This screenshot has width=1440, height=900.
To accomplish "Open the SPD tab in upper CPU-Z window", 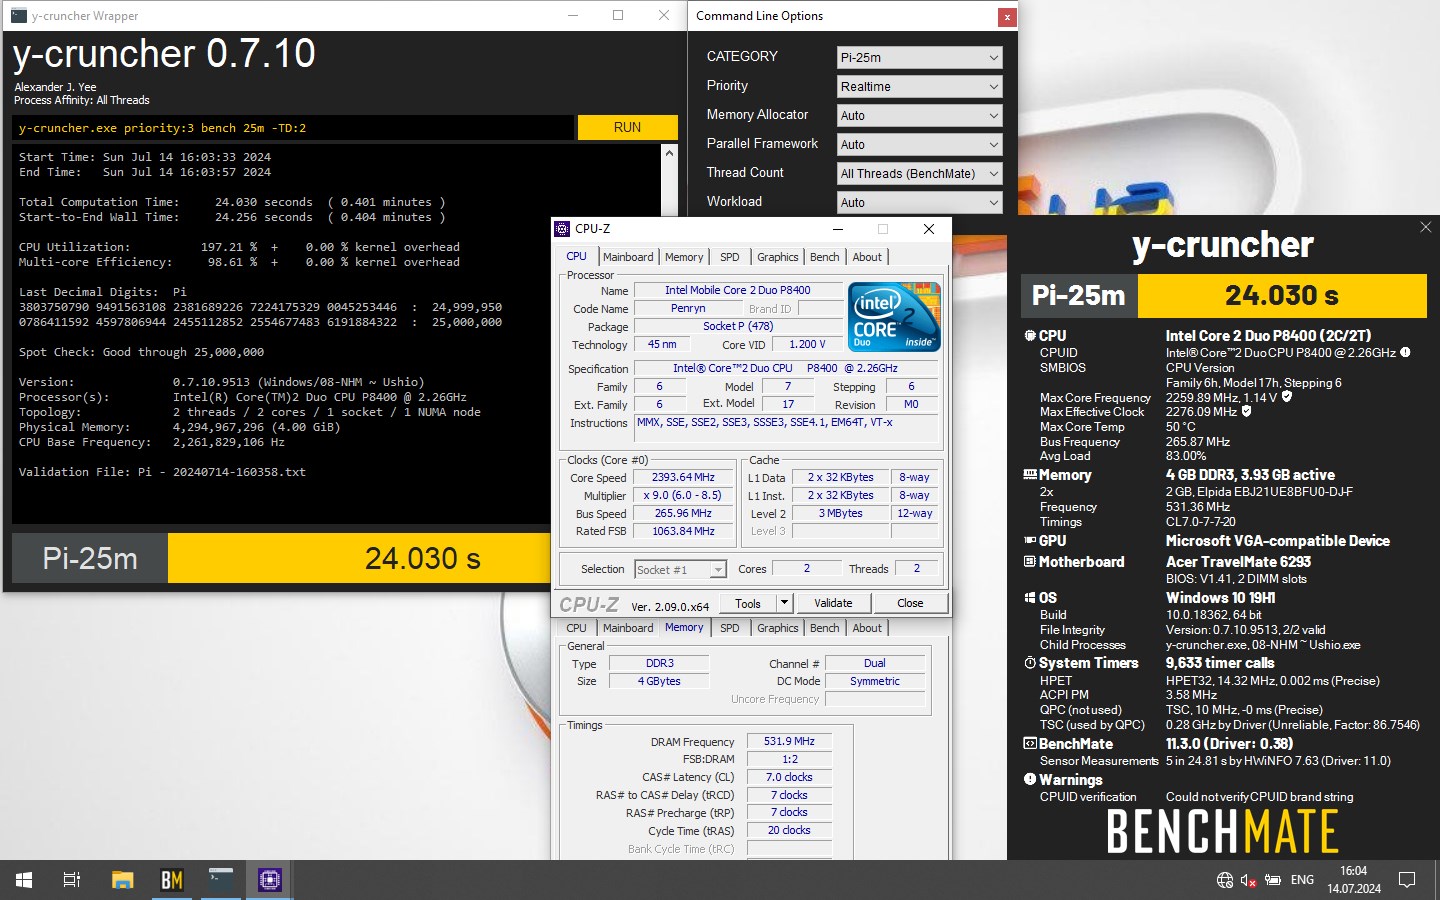I will [730, 257].
